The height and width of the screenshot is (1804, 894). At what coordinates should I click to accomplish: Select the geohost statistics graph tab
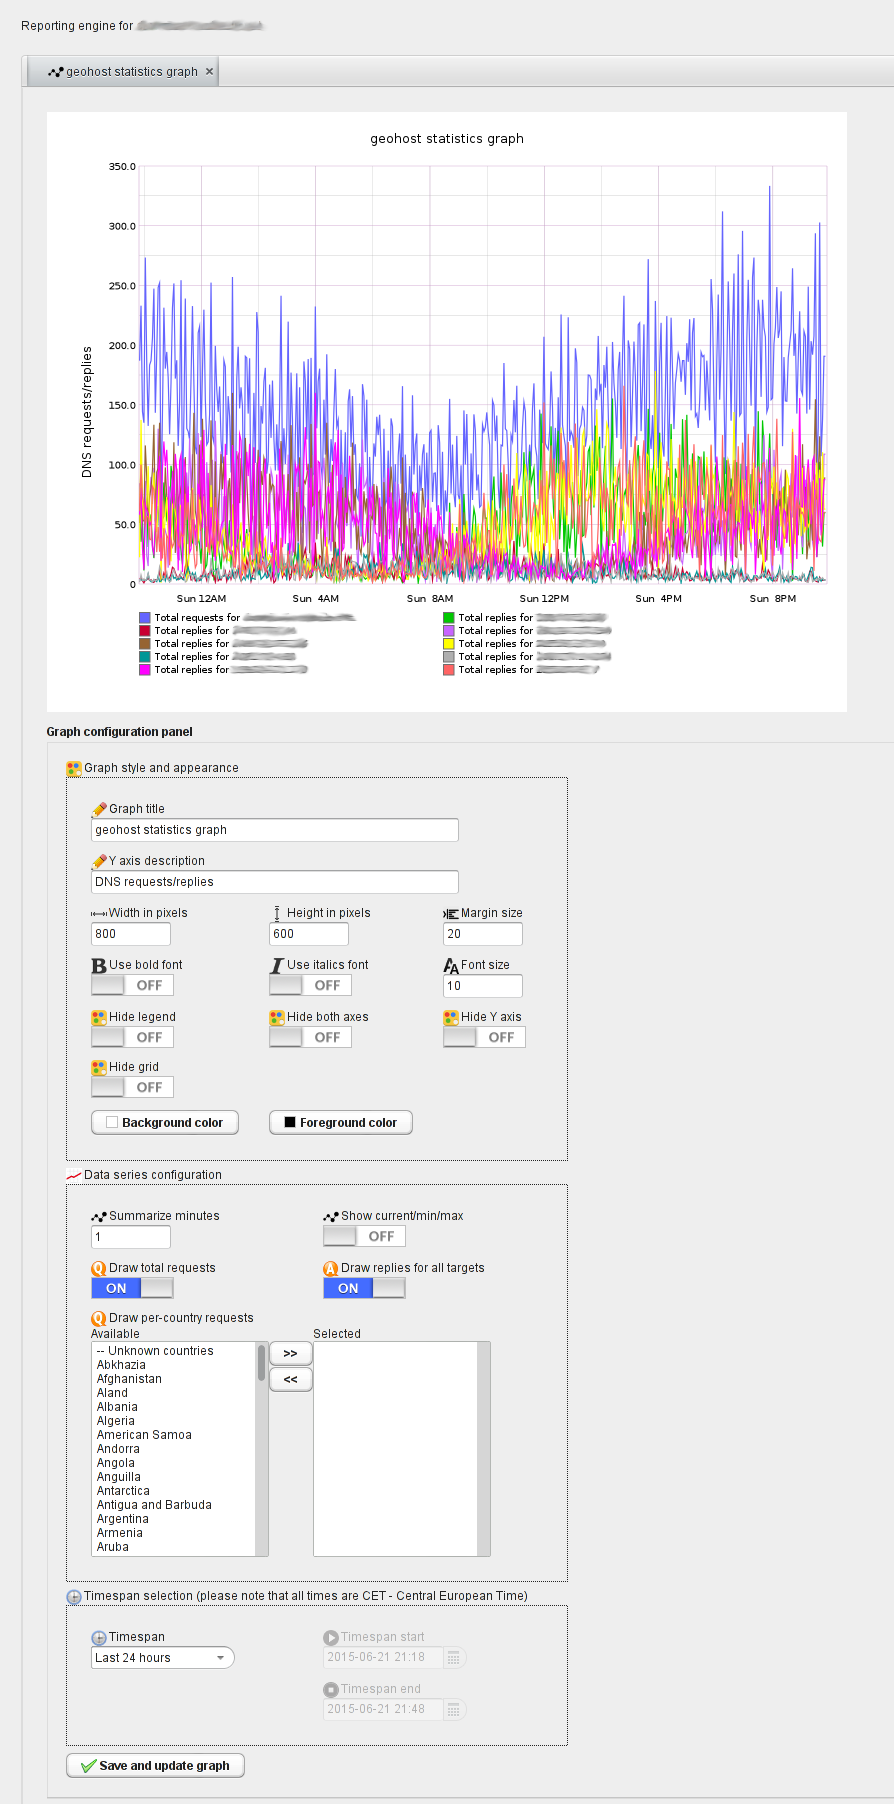(123, 71)
